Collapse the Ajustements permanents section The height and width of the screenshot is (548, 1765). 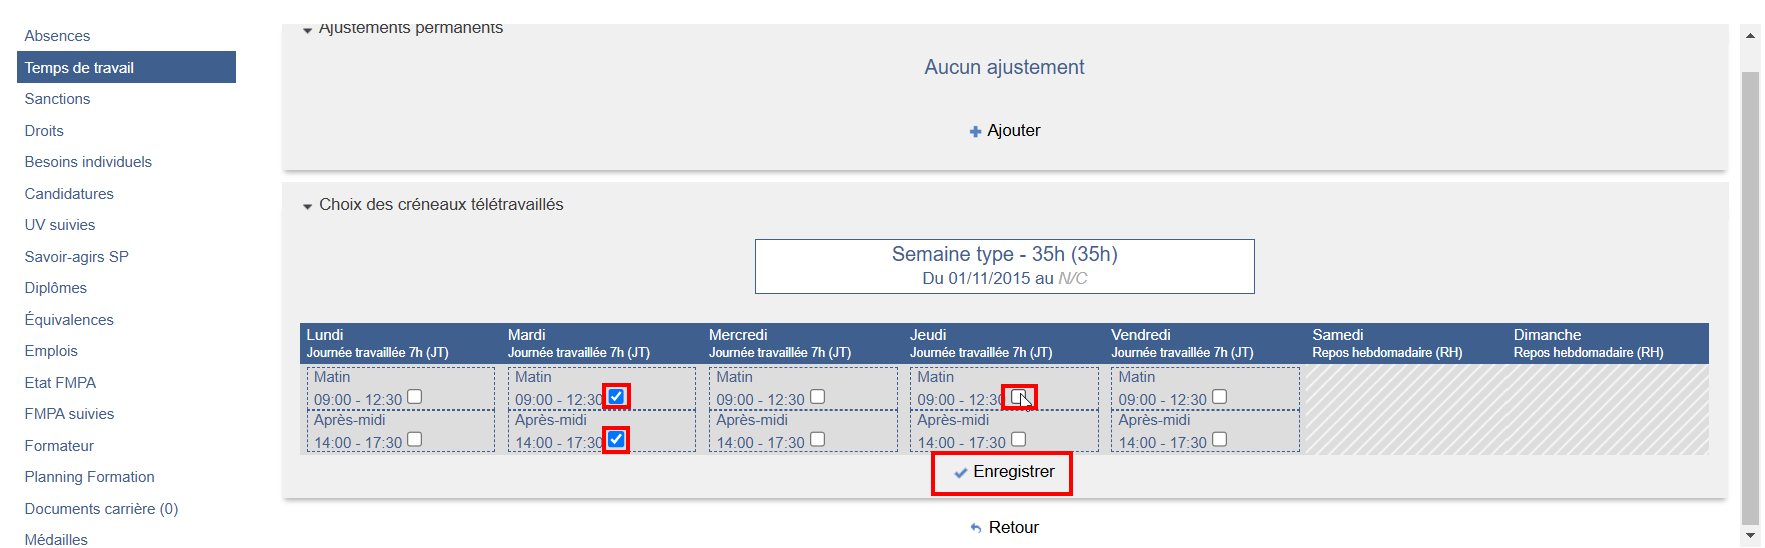coord(308,30)
